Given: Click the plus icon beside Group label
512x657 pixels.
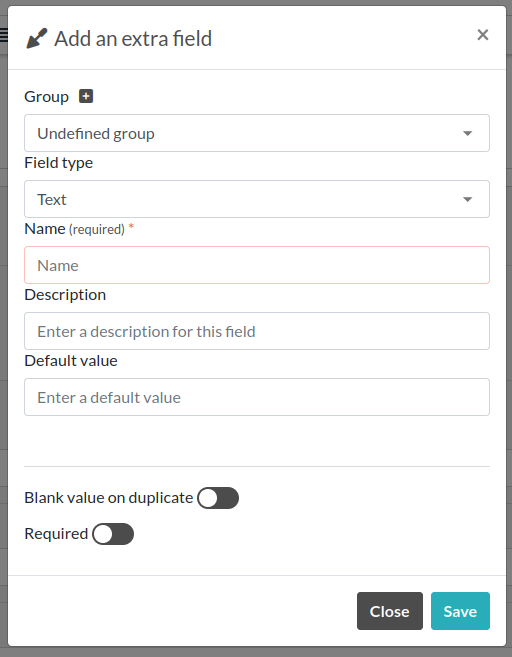Looking at the screenshot, I should [86, 96].
